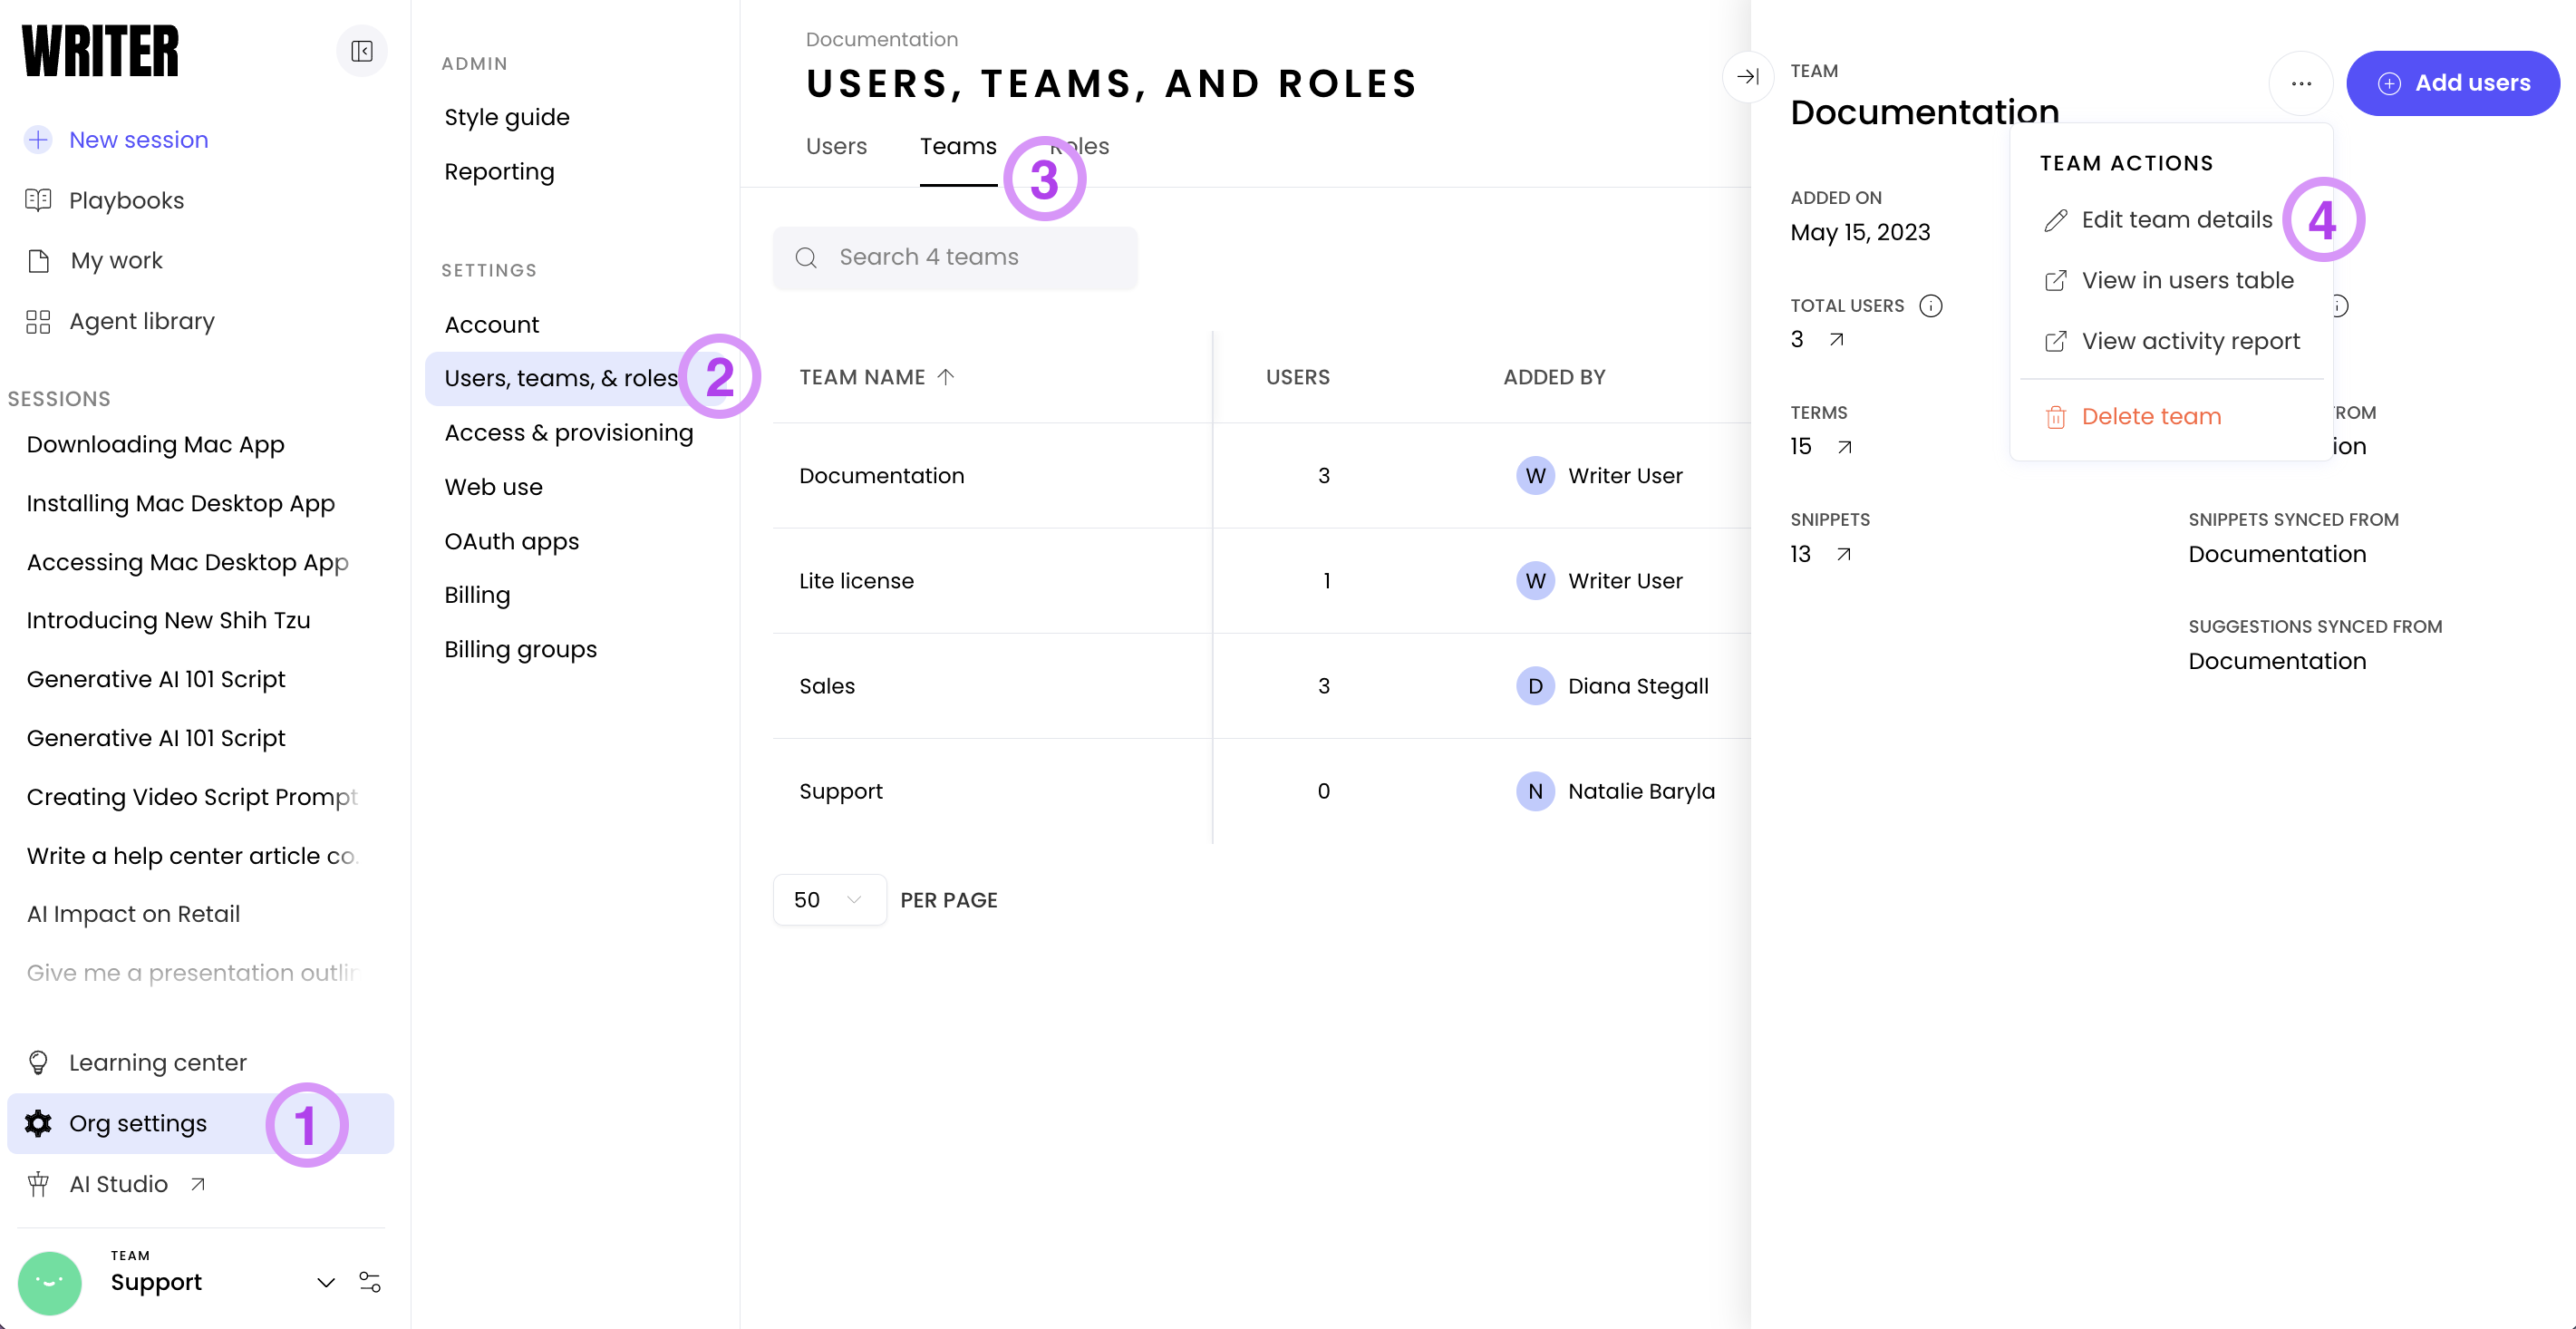The height and width of the screenshot is (1329, 2576).
Task: Choose Delete team from team actions
Action: click(2150, 417)
